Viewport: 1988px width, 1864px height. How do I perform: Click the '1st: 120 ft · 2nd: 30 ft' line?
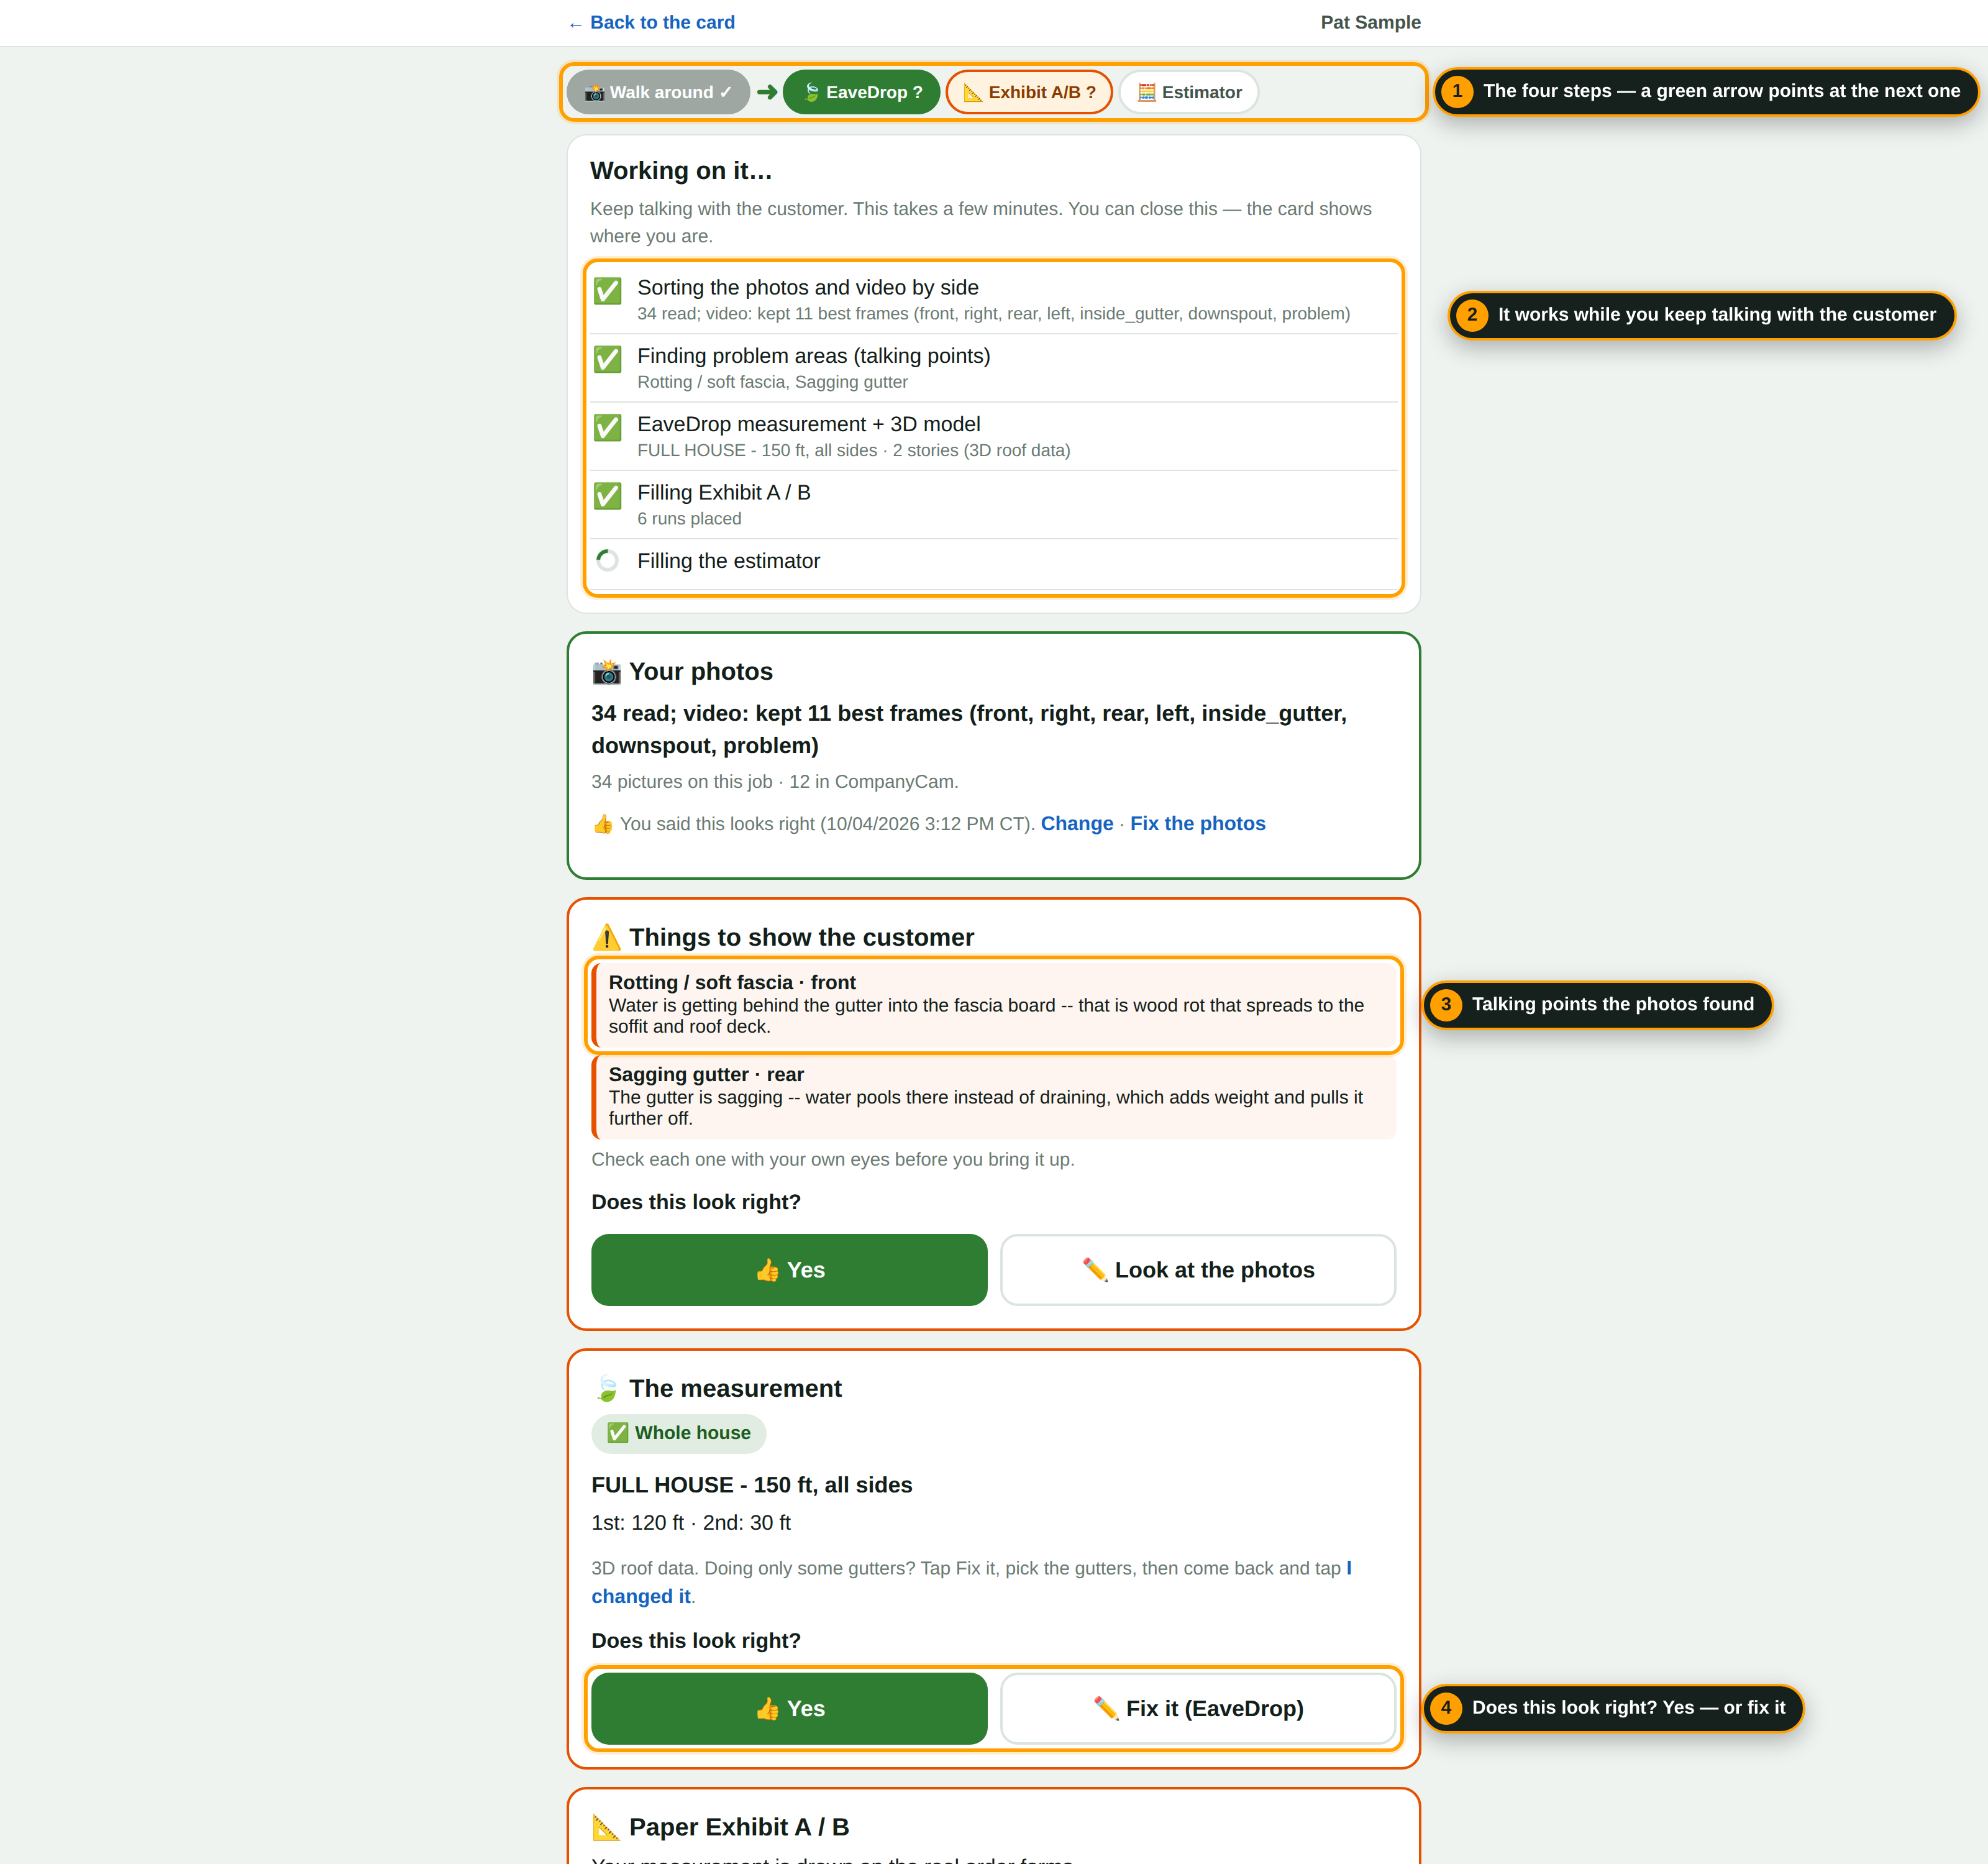[691, 1523]
